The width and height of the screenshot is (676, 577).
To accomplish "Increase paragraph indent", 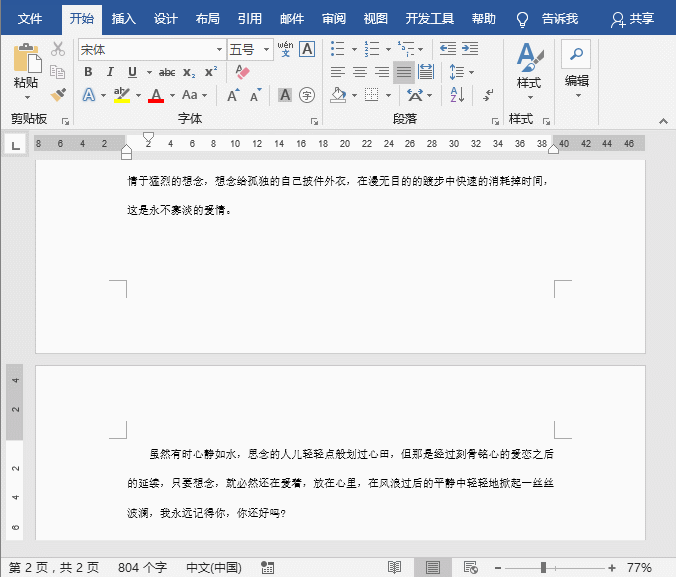I will point(470,49).
